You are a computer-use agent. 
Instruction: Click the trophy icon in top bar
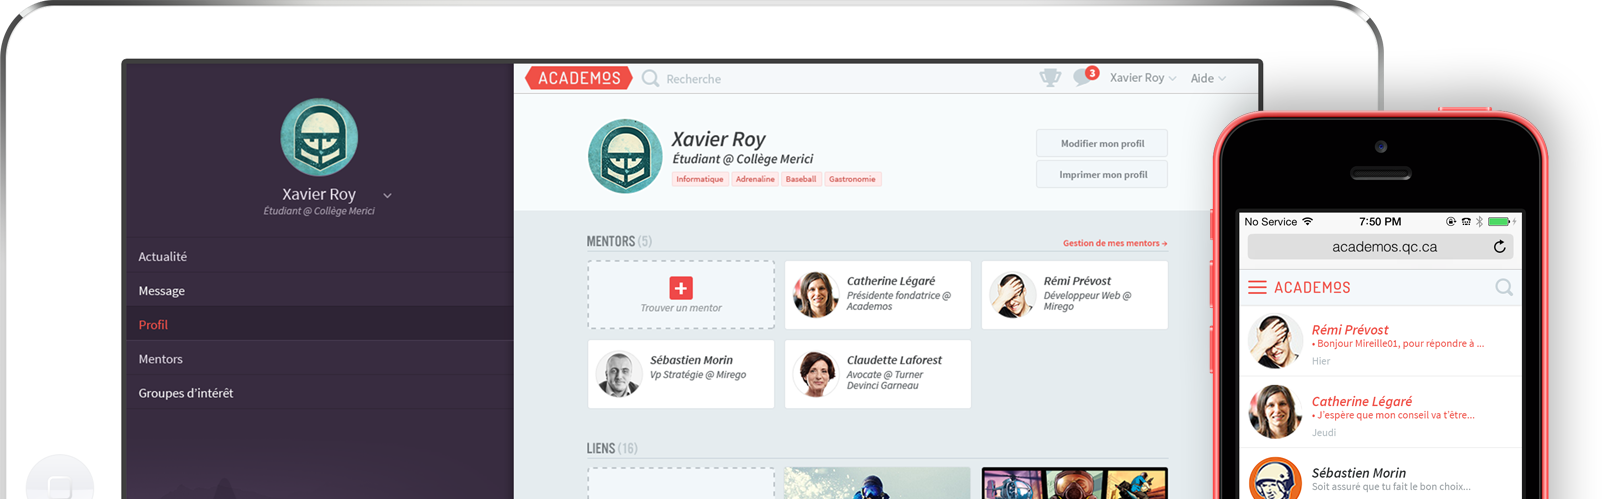[1049, 78]
